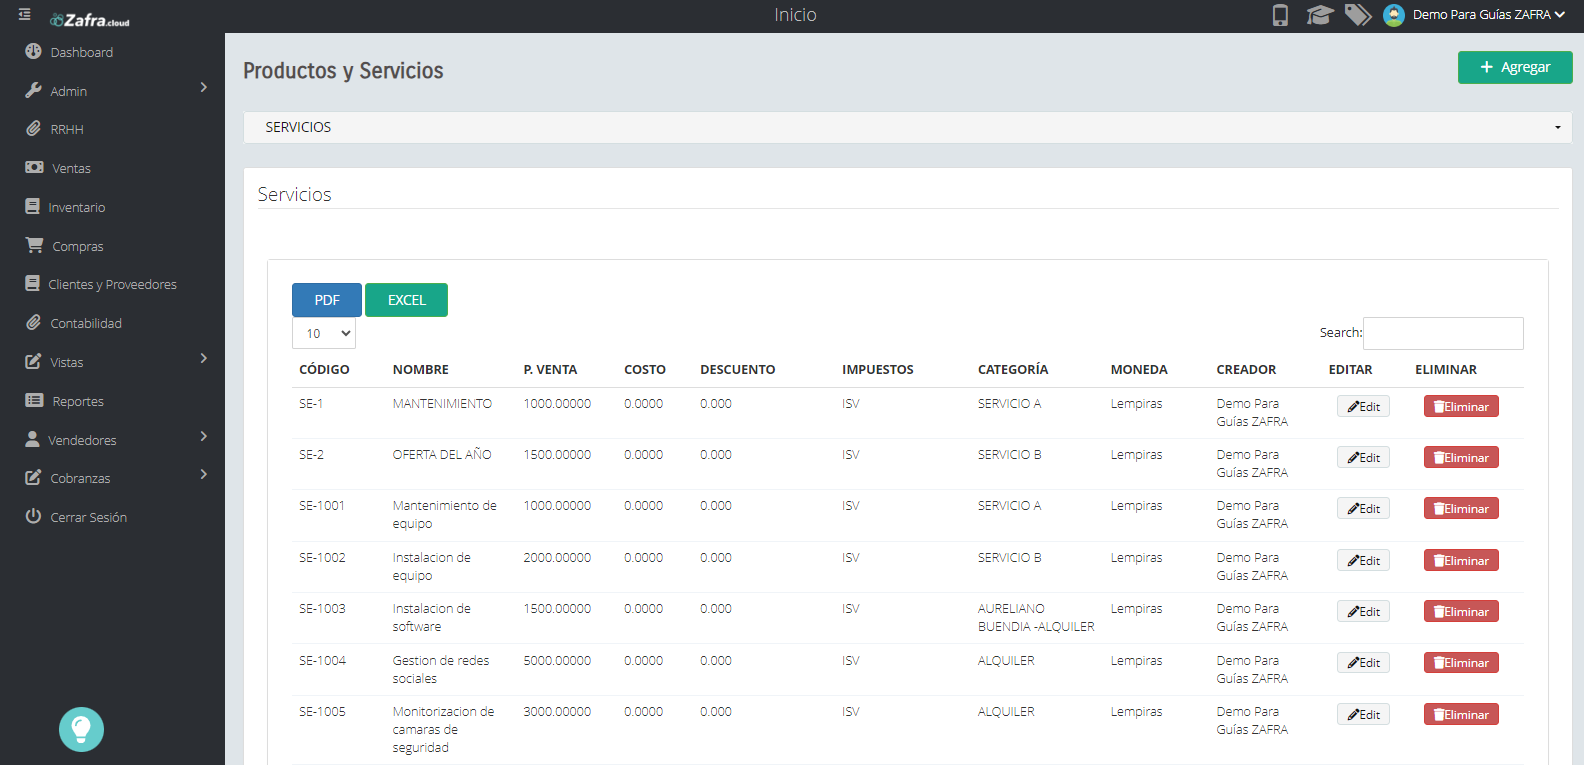The width and height of the screenshot is (1584, 765).
Task: Expand the Vendedores submenu arrow
Action: pos(203,437)
